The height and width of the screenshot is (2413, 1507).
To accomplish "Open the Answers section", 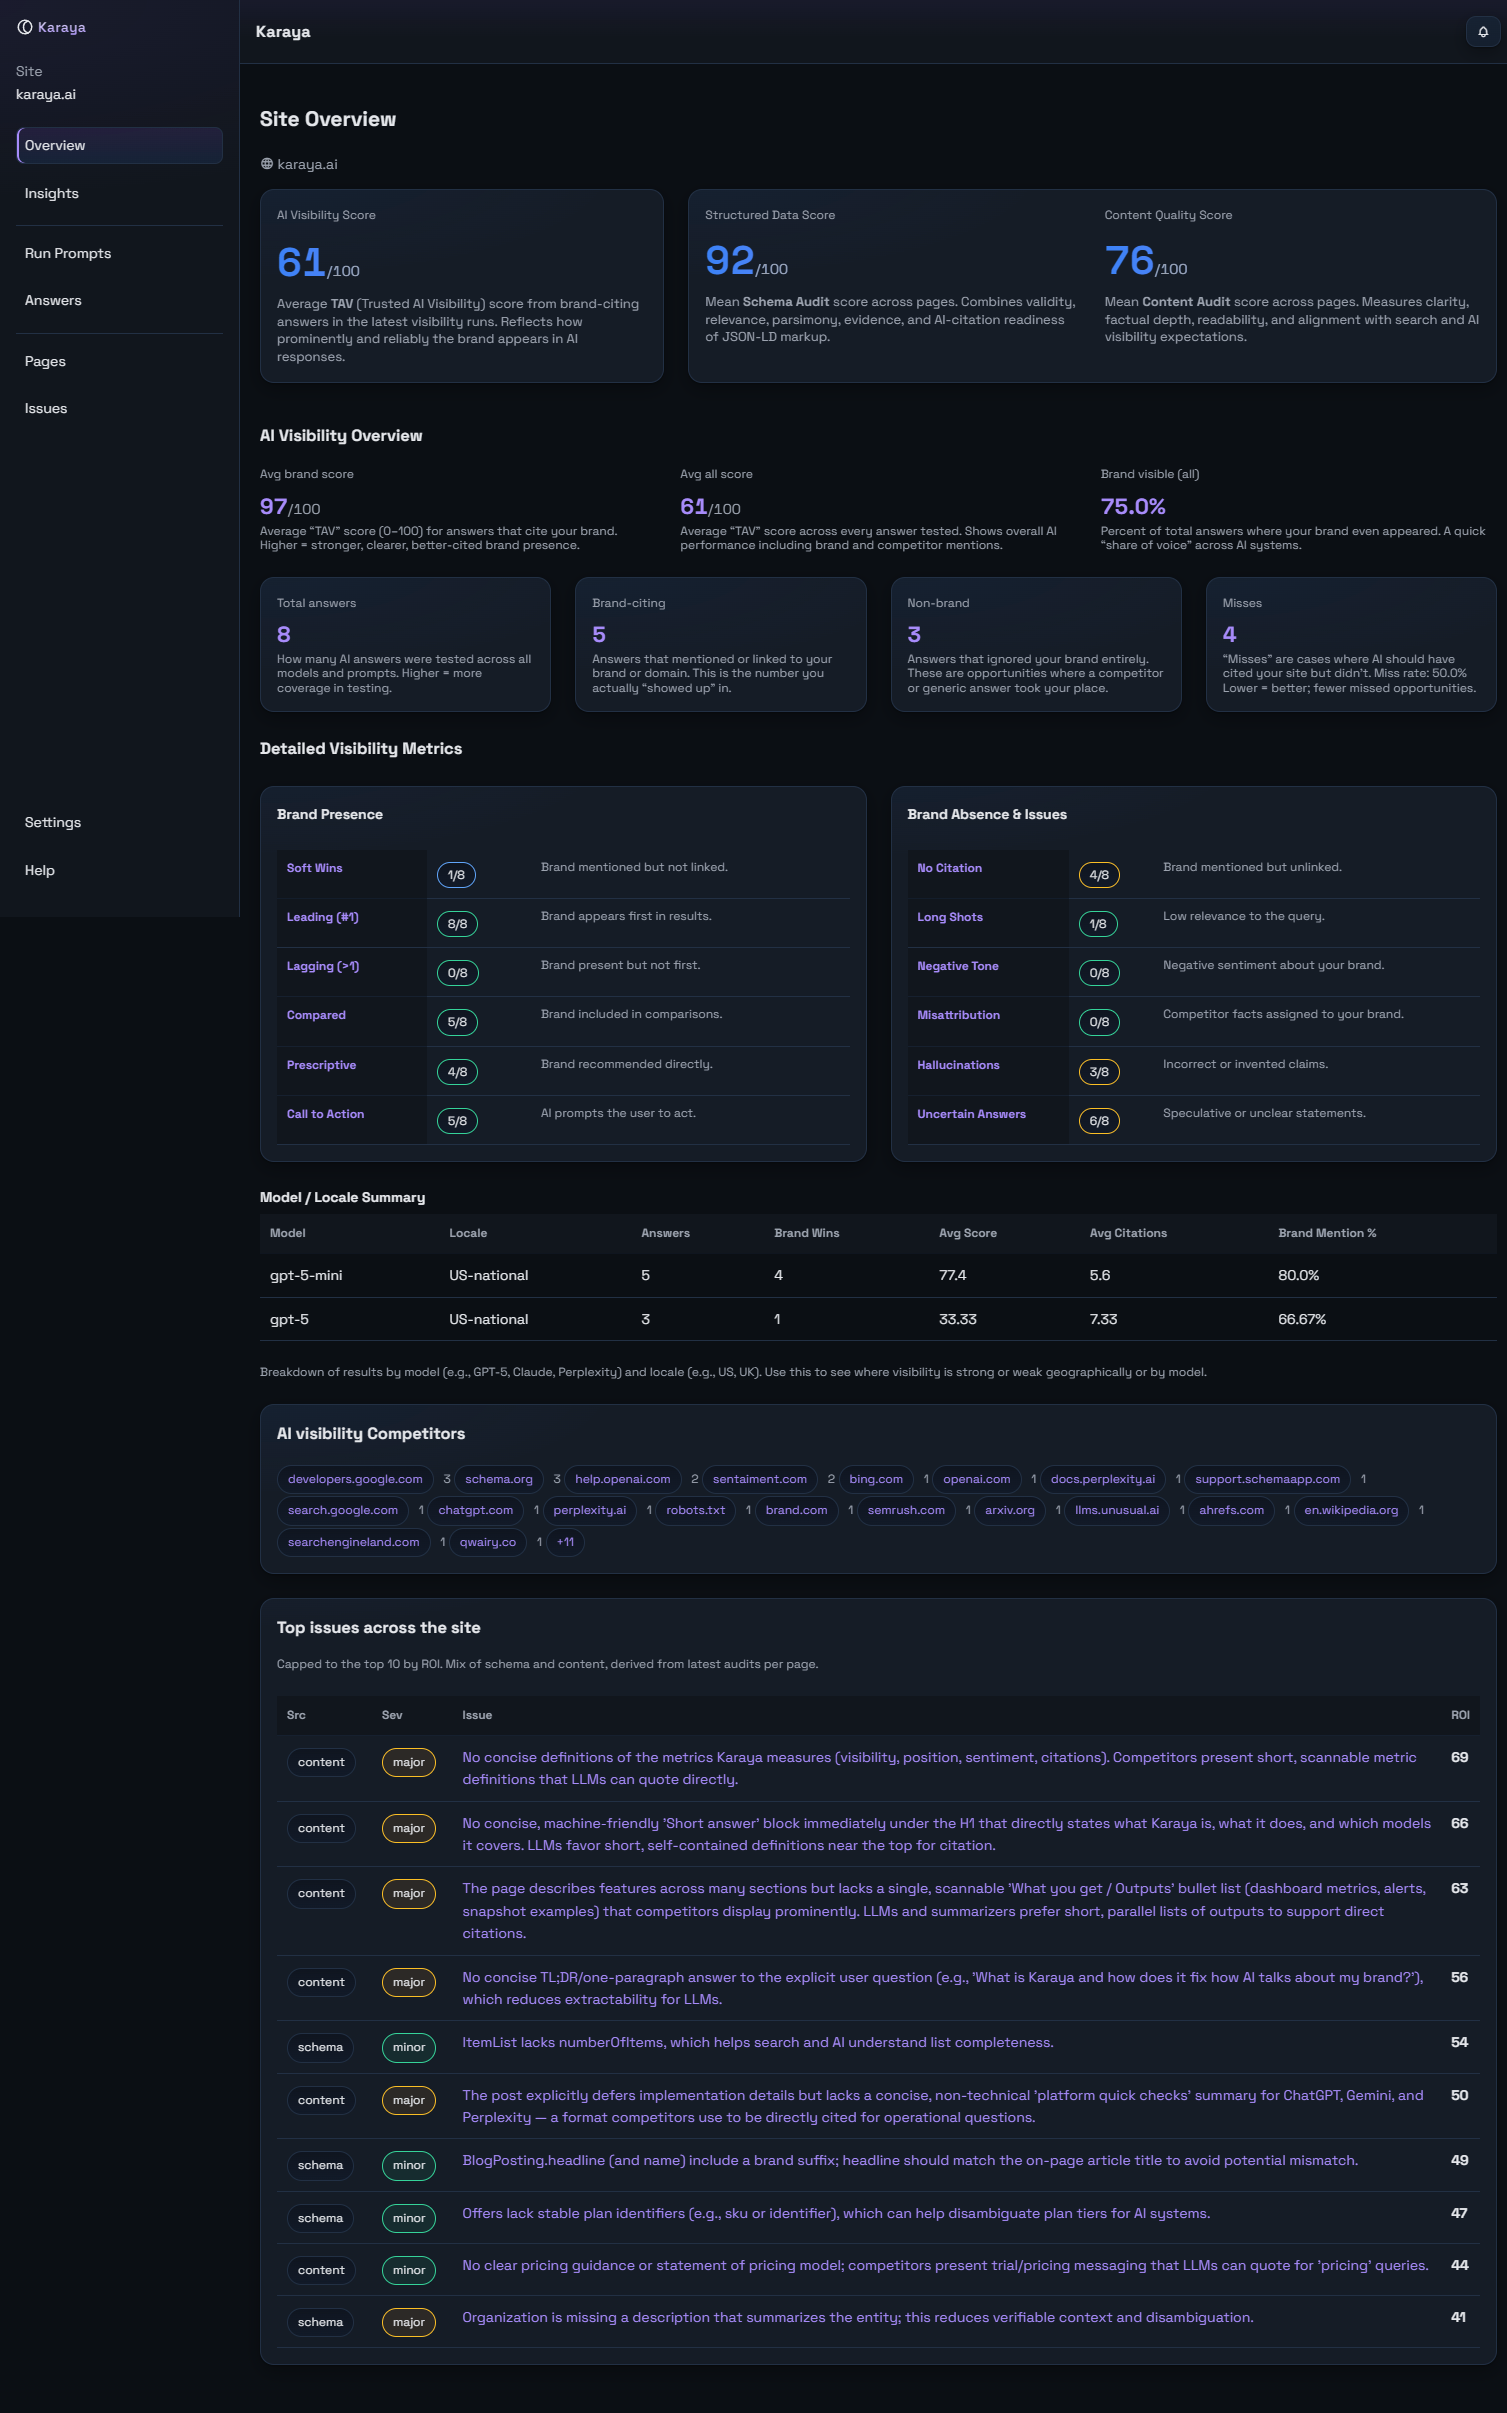I will point(53,301).
